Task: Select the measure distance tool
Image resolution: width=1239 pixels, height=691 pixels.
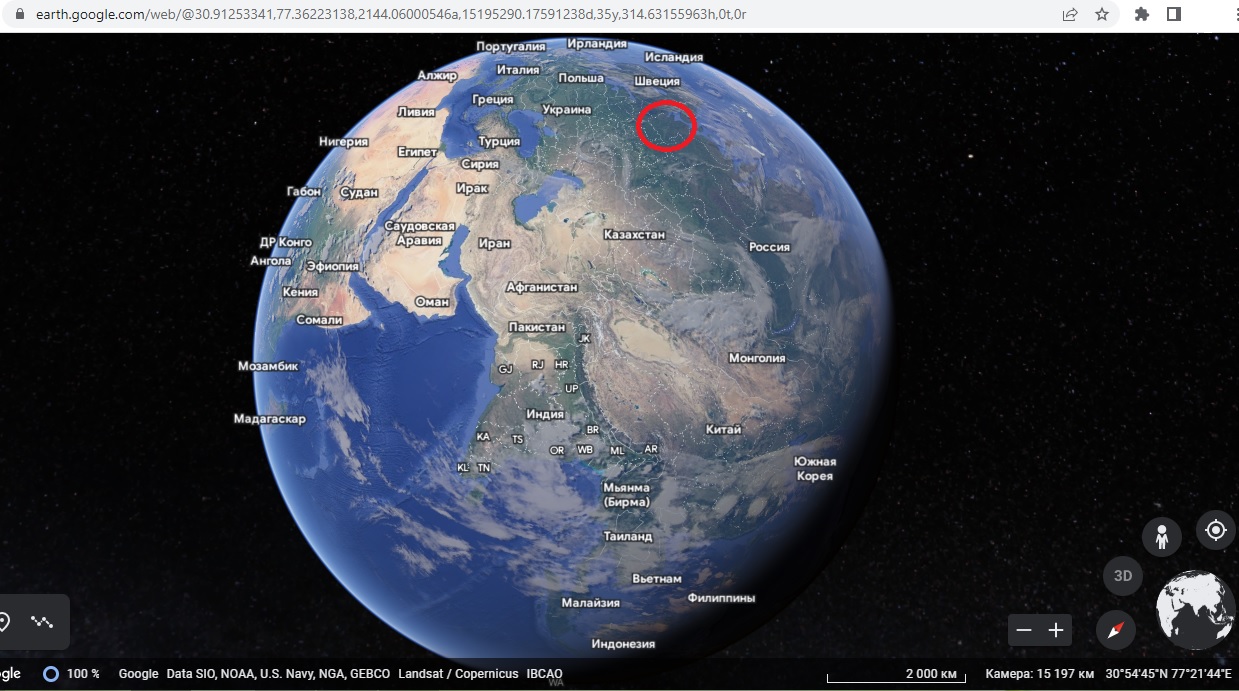Action: pos(42,621)
